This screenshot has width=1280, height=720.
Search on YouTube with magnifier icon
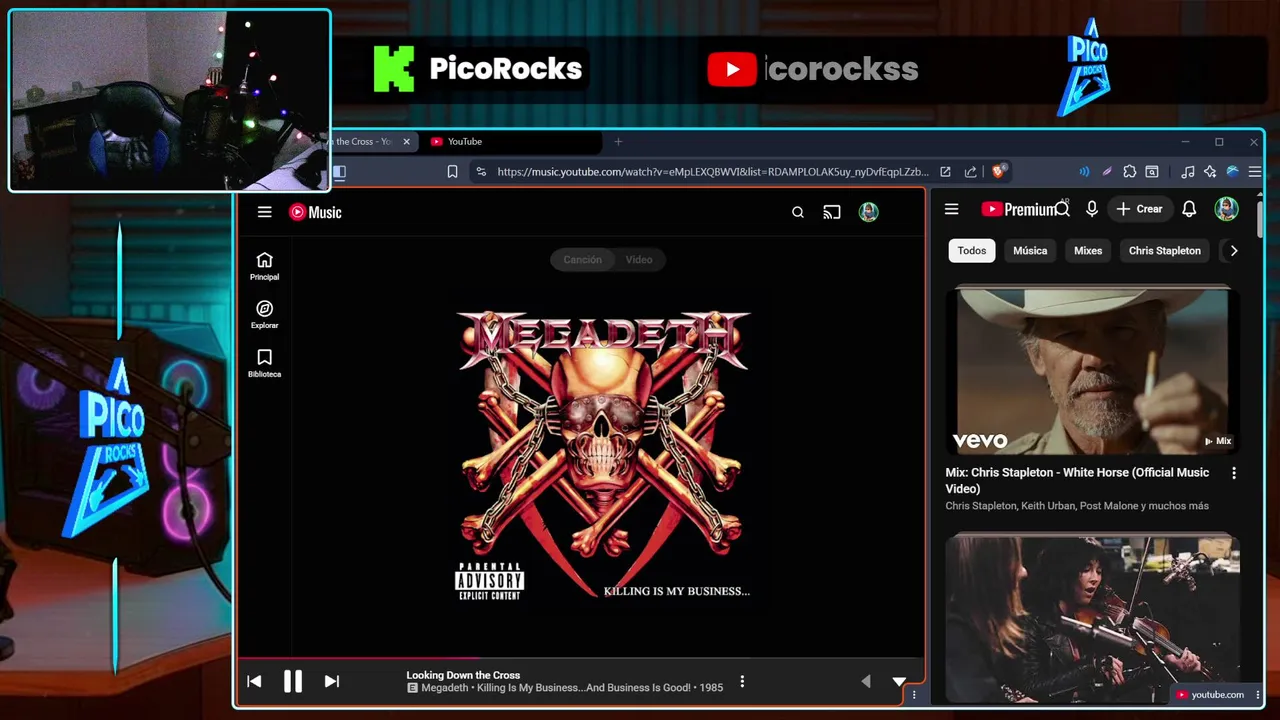click(x=1063, y=209)
